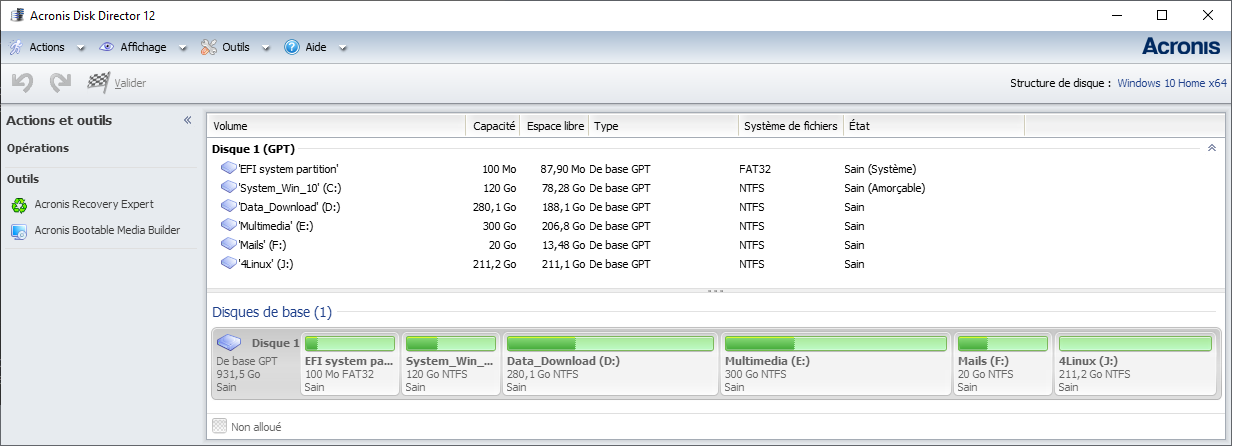The width and height of the screenshot is (1234, 447).
Task: Open Acronis Recovery Expert tool
Action: [93, 205]
